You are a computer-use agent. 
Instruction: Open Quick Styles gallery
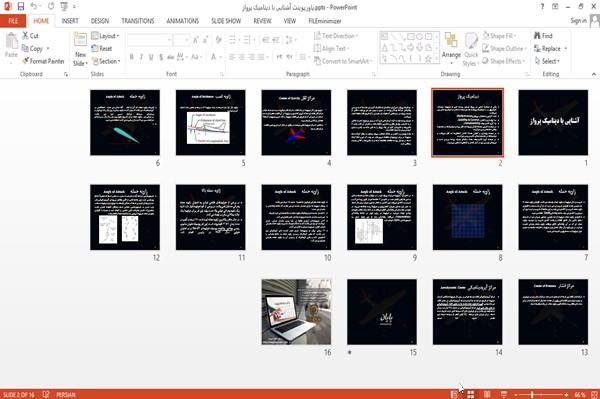tap(471, 50)
